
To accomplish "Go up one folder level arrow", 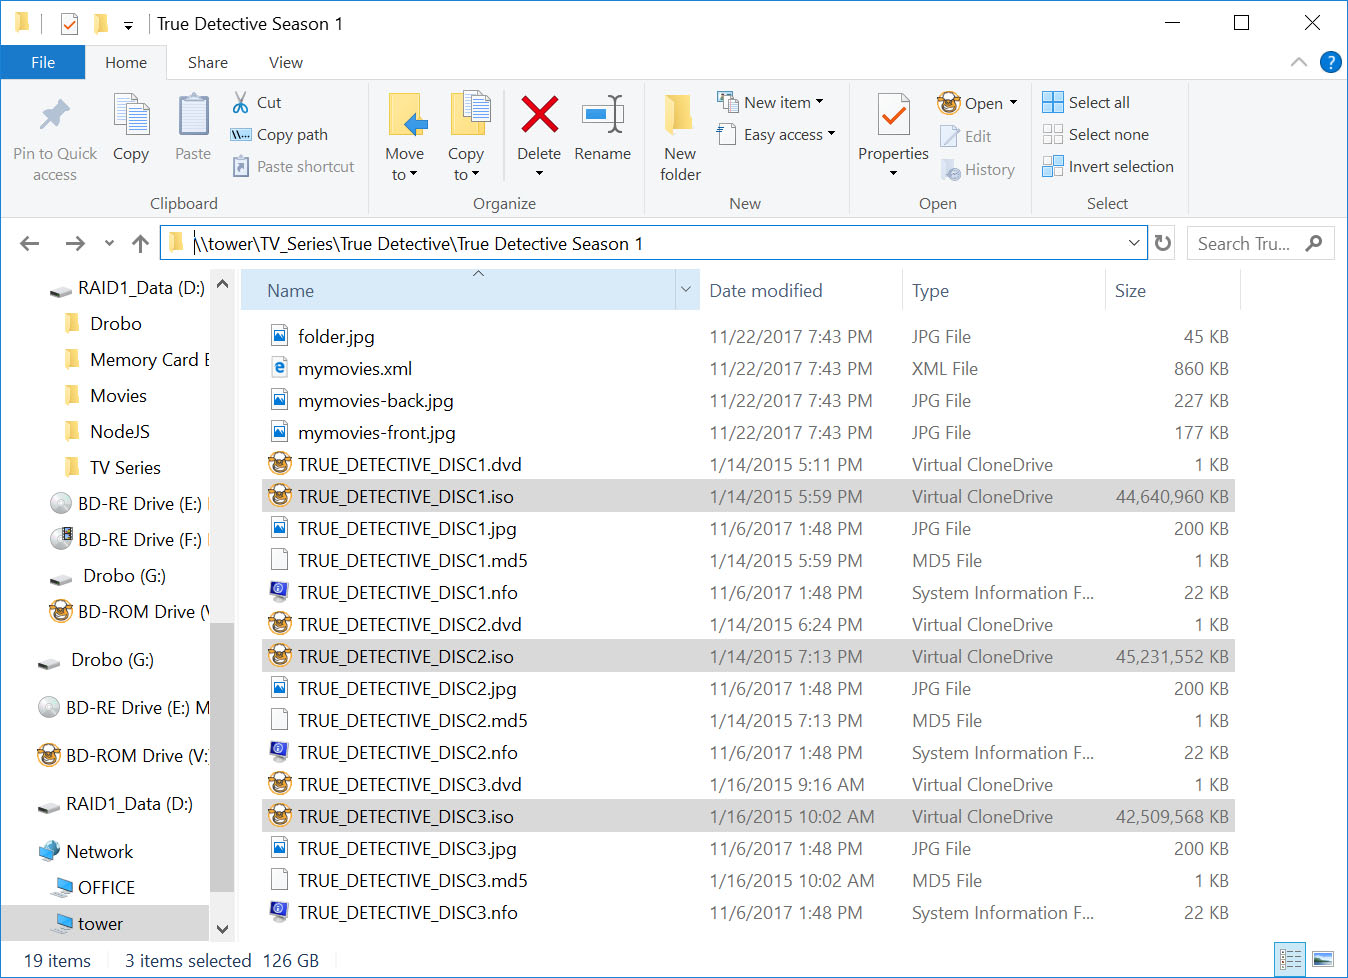I will (x=140, y=243).
